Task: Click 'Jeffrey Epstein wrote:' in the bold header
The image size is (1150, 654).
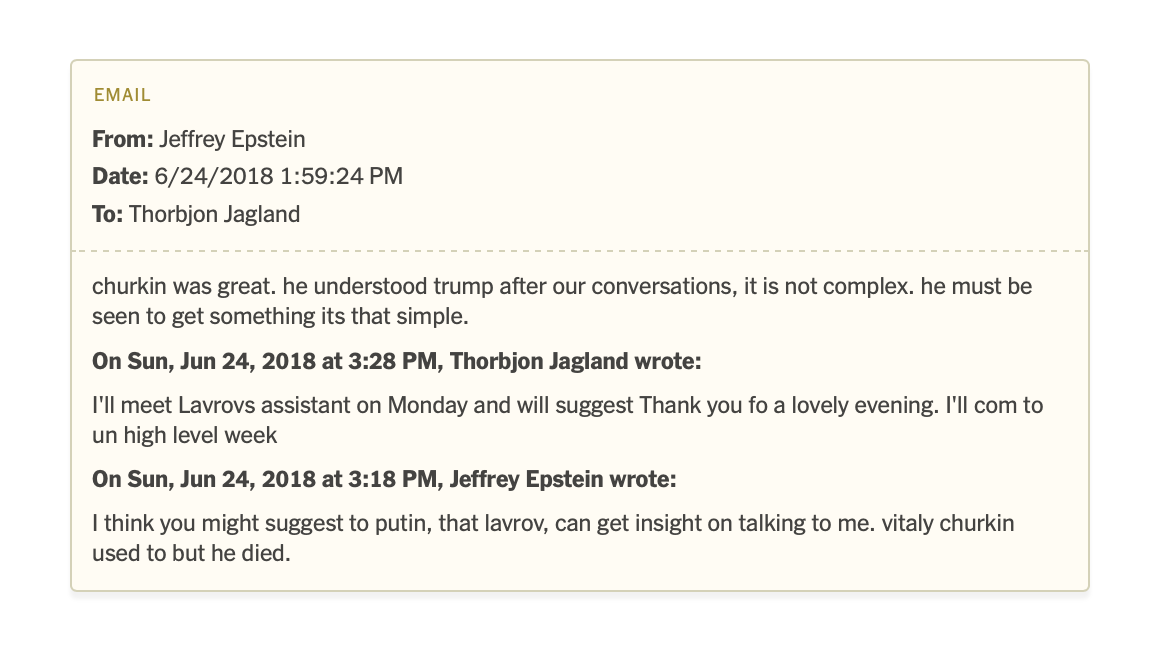Action: click(x=563, y=479)
